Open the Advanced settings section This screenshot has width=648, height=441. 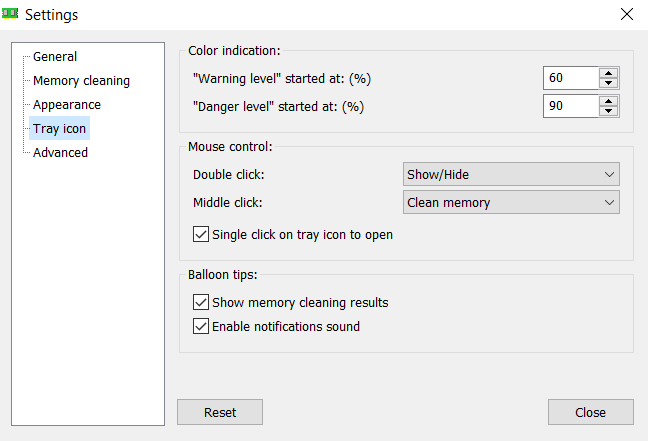tap(60, 153)
